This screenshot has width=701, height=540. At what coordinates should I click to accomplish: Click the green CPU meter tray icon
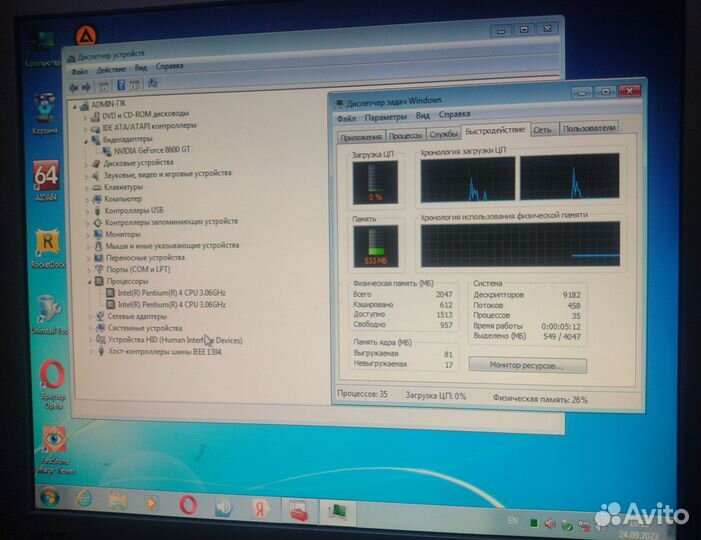tap(533, 523)
